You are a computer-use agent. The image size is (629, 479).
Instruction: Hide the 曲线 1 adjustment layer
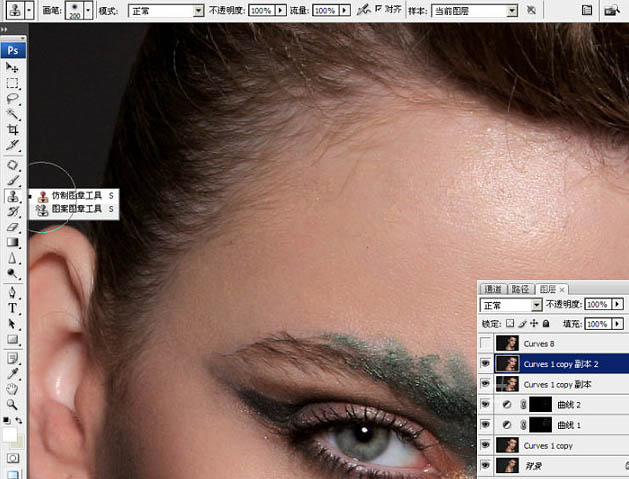485,424
